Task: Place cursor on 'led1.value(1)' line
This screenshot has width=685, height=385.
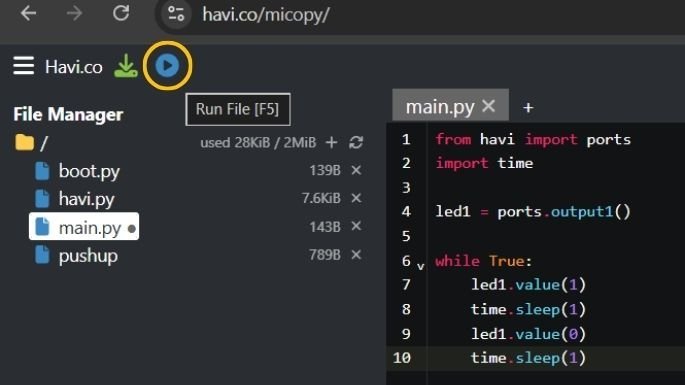Action: pos(528,285)
